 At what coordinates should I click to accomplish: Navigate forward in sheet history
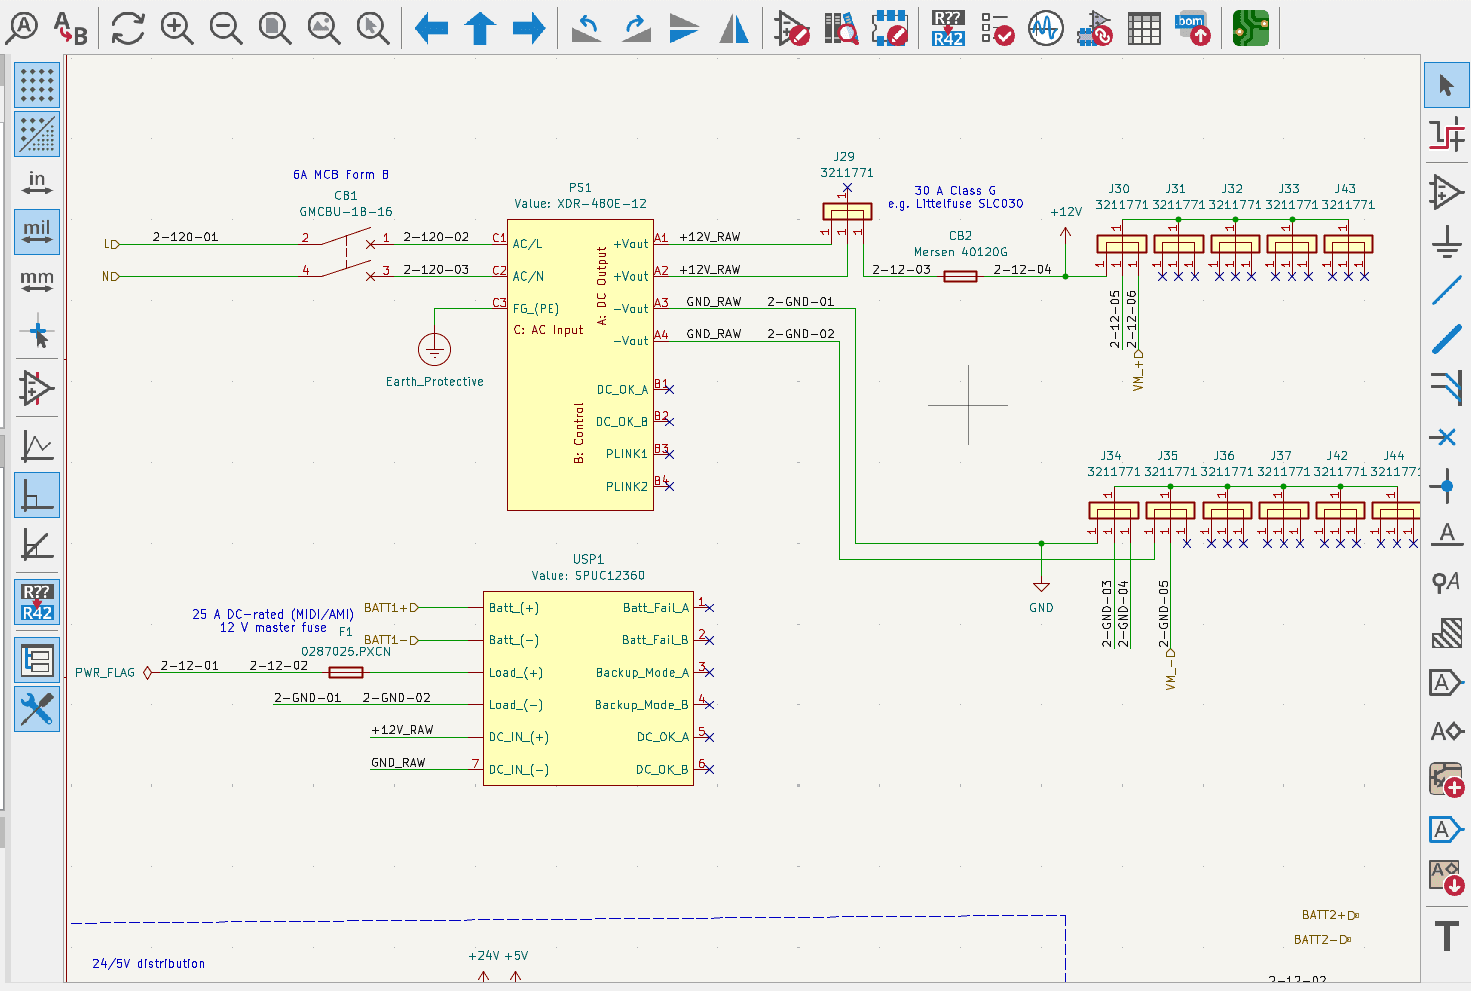click(529, 28)
